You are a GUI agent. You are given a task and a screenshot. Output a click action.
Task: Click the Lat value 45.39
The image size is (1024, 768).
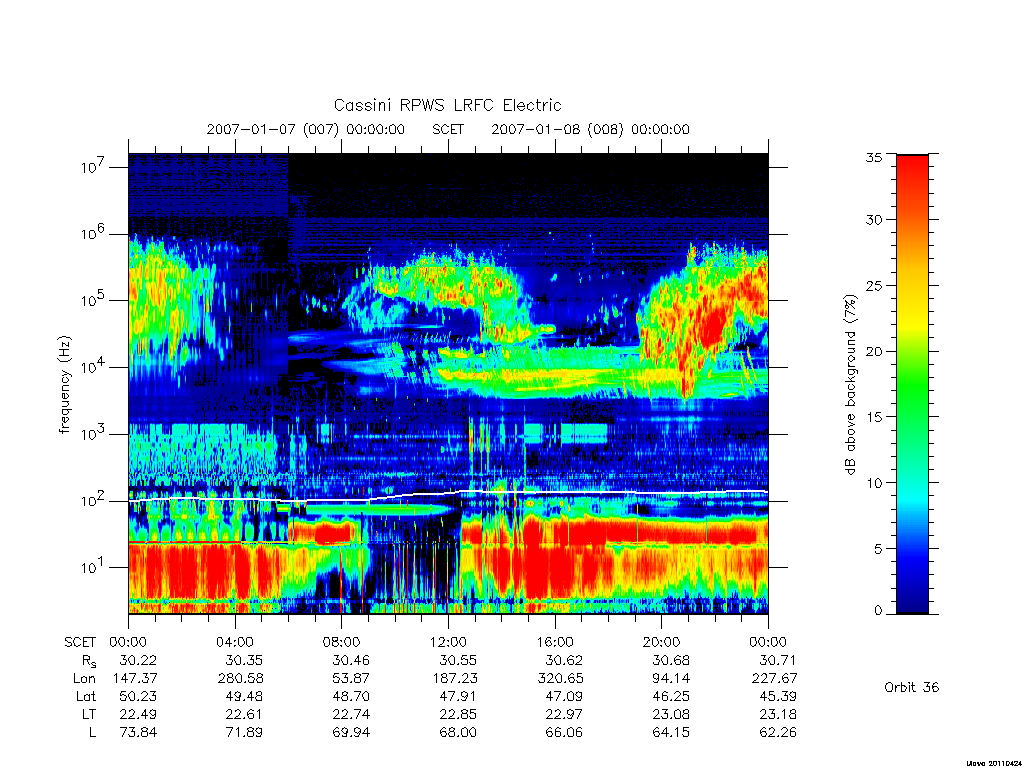778,696
